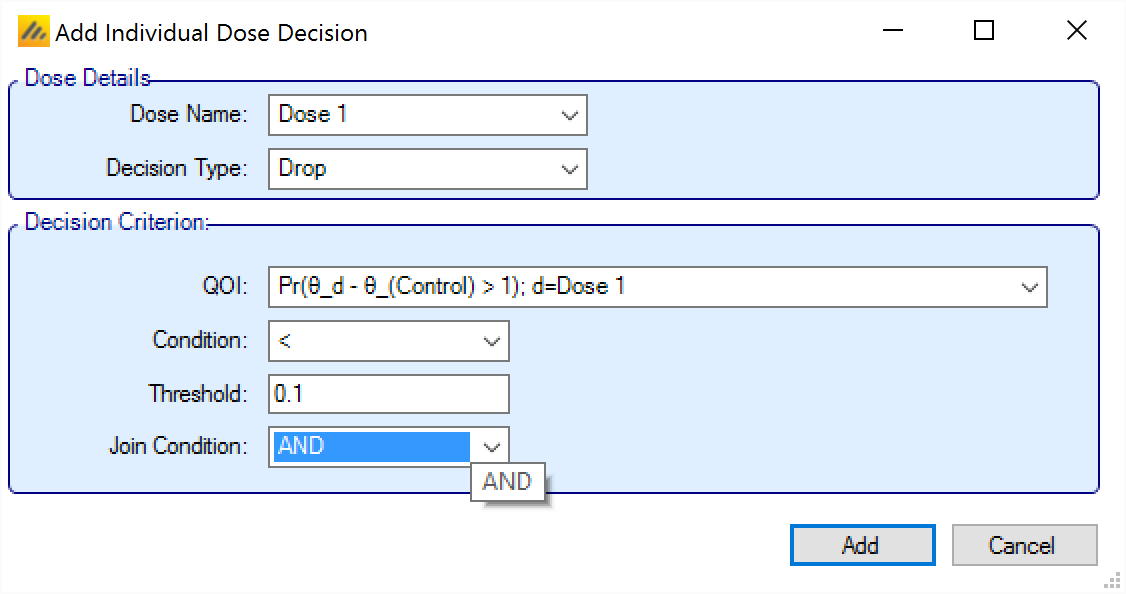
Task: Open the Dose Name dropdown showing Dose 1
Action: pos(569,115)
